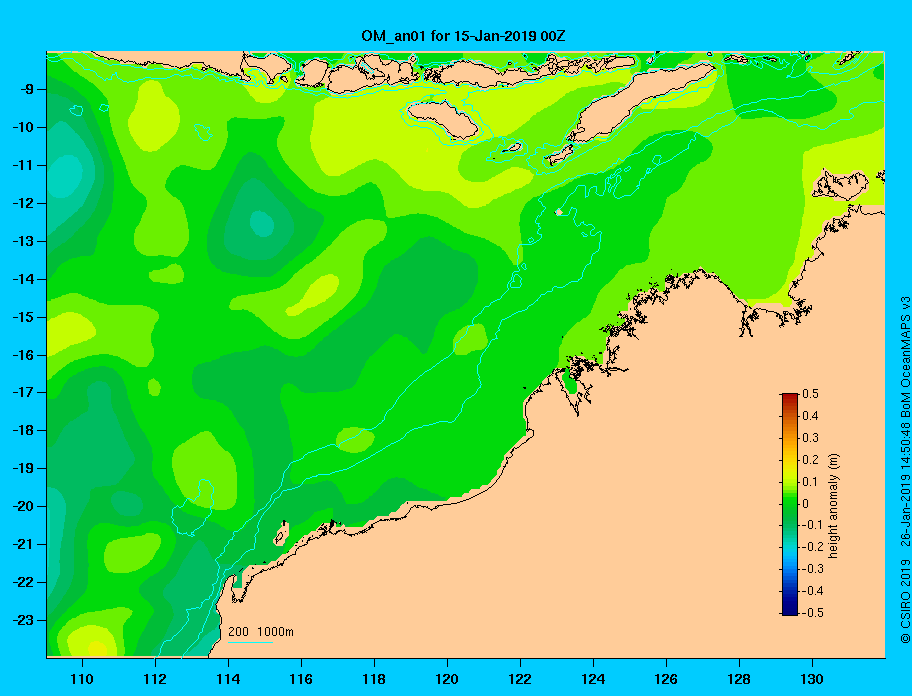
Task: Click the longitude axis label "118"
Action: [x=374, y=679]
